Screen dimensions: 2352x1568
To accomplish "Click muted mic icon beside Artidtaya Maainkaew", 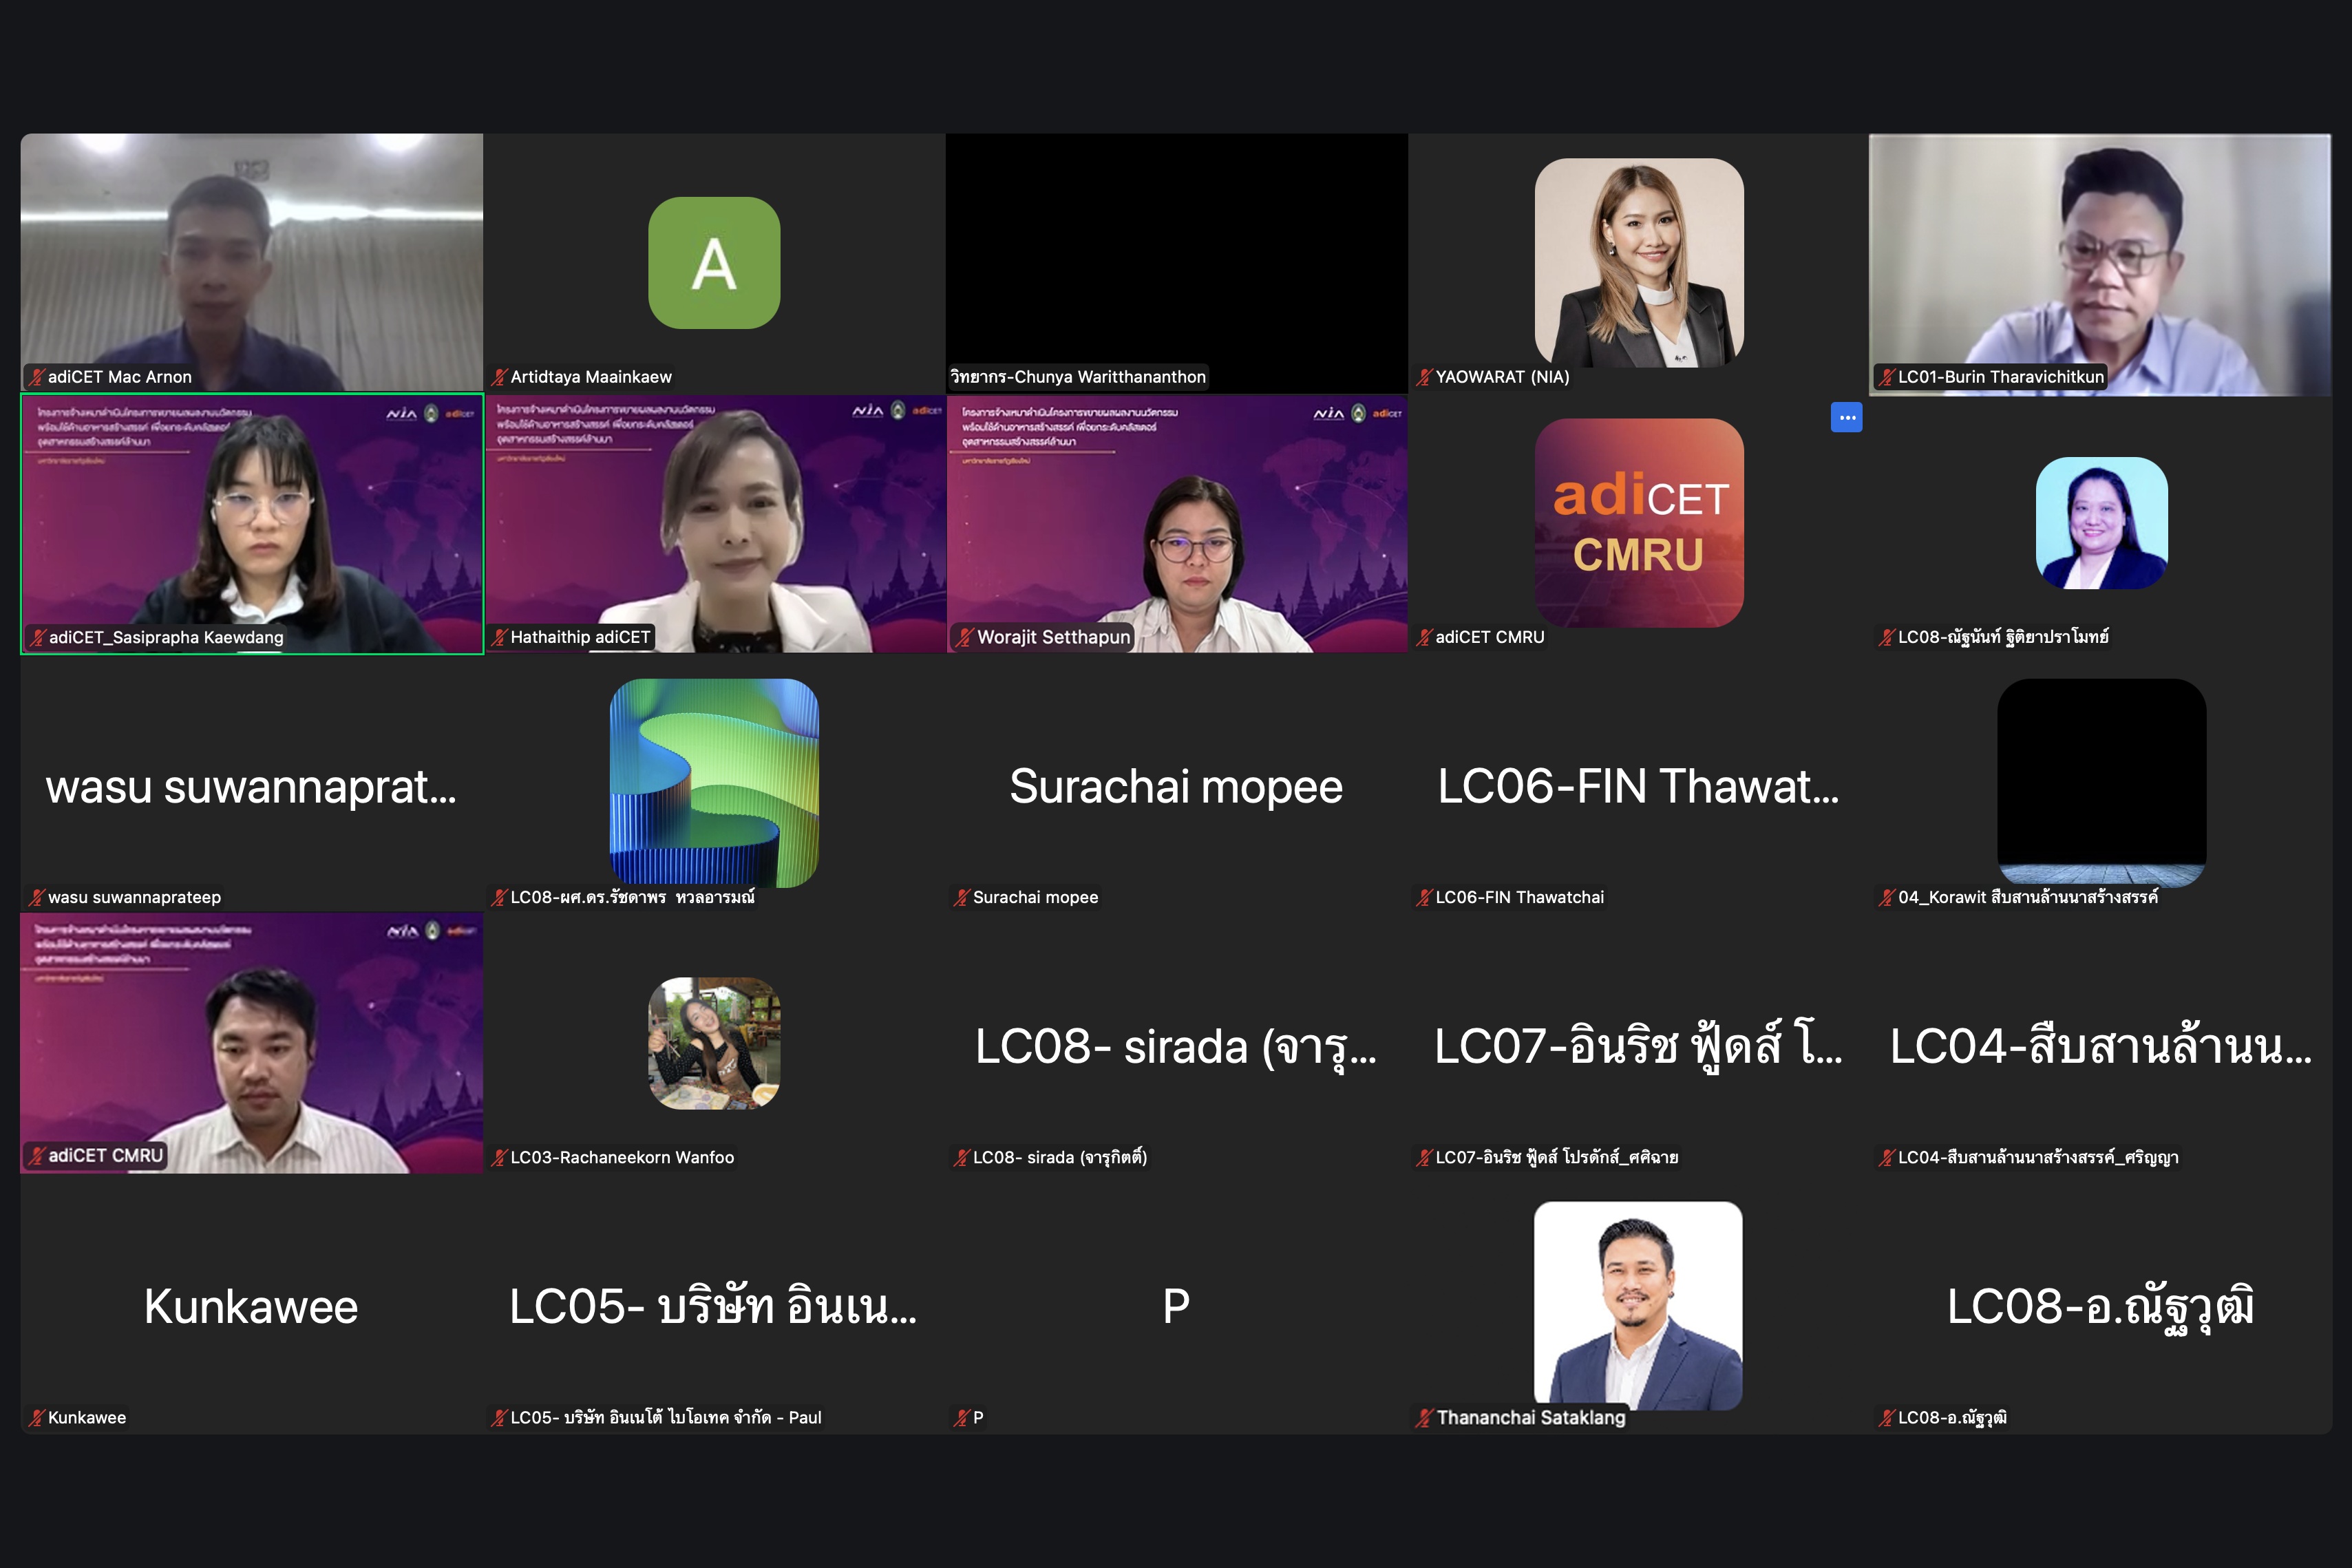I will [499, 377].
